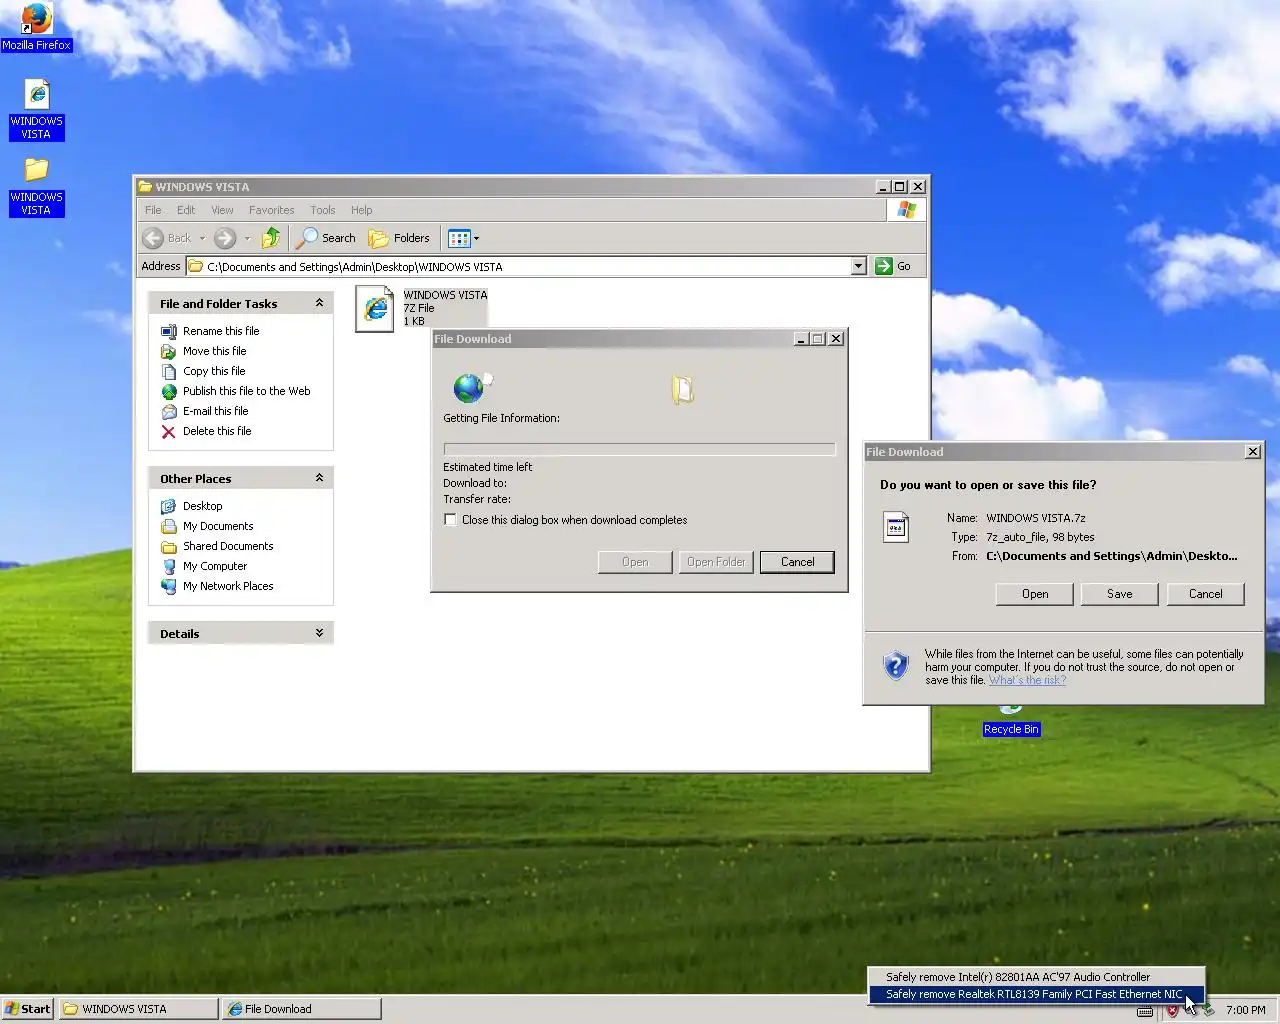Collapse the Other Places panel

pyautogui.click(x=319, y=478)
